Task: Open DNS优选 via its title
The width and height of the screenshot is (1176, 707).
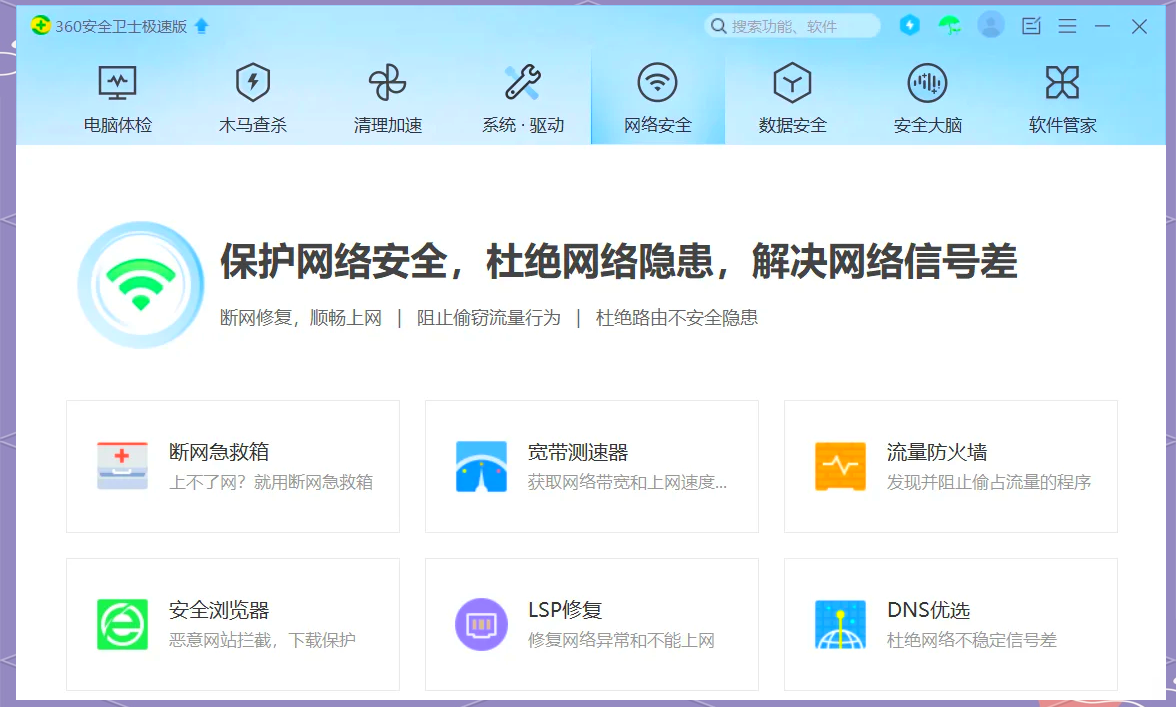Action: (x=928, y=610)
